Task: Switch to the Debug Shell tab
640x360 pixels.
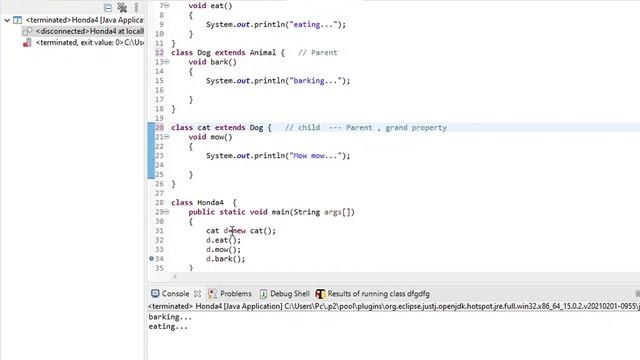Action: 290,293
